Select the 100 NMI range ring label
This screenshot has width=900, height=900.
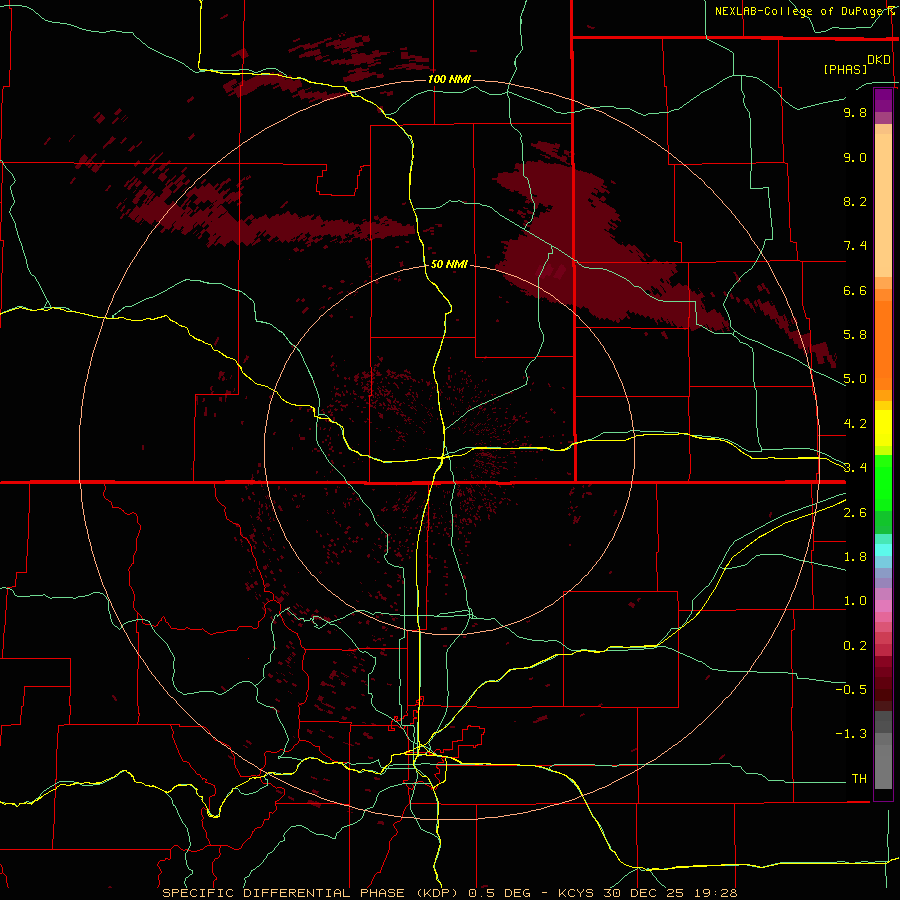click(x=449, y=79)
